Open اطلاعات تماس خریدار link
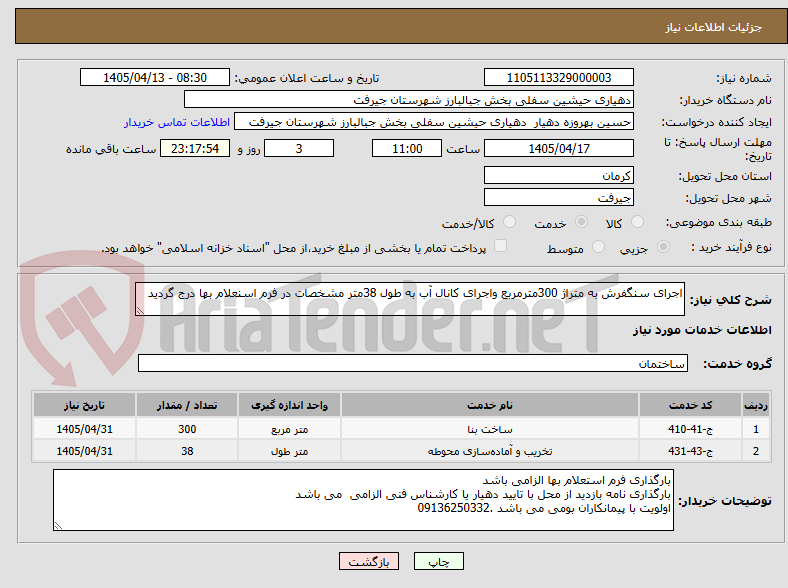The image size is (788, 588). pyautogui.click(x=177, y=122)
